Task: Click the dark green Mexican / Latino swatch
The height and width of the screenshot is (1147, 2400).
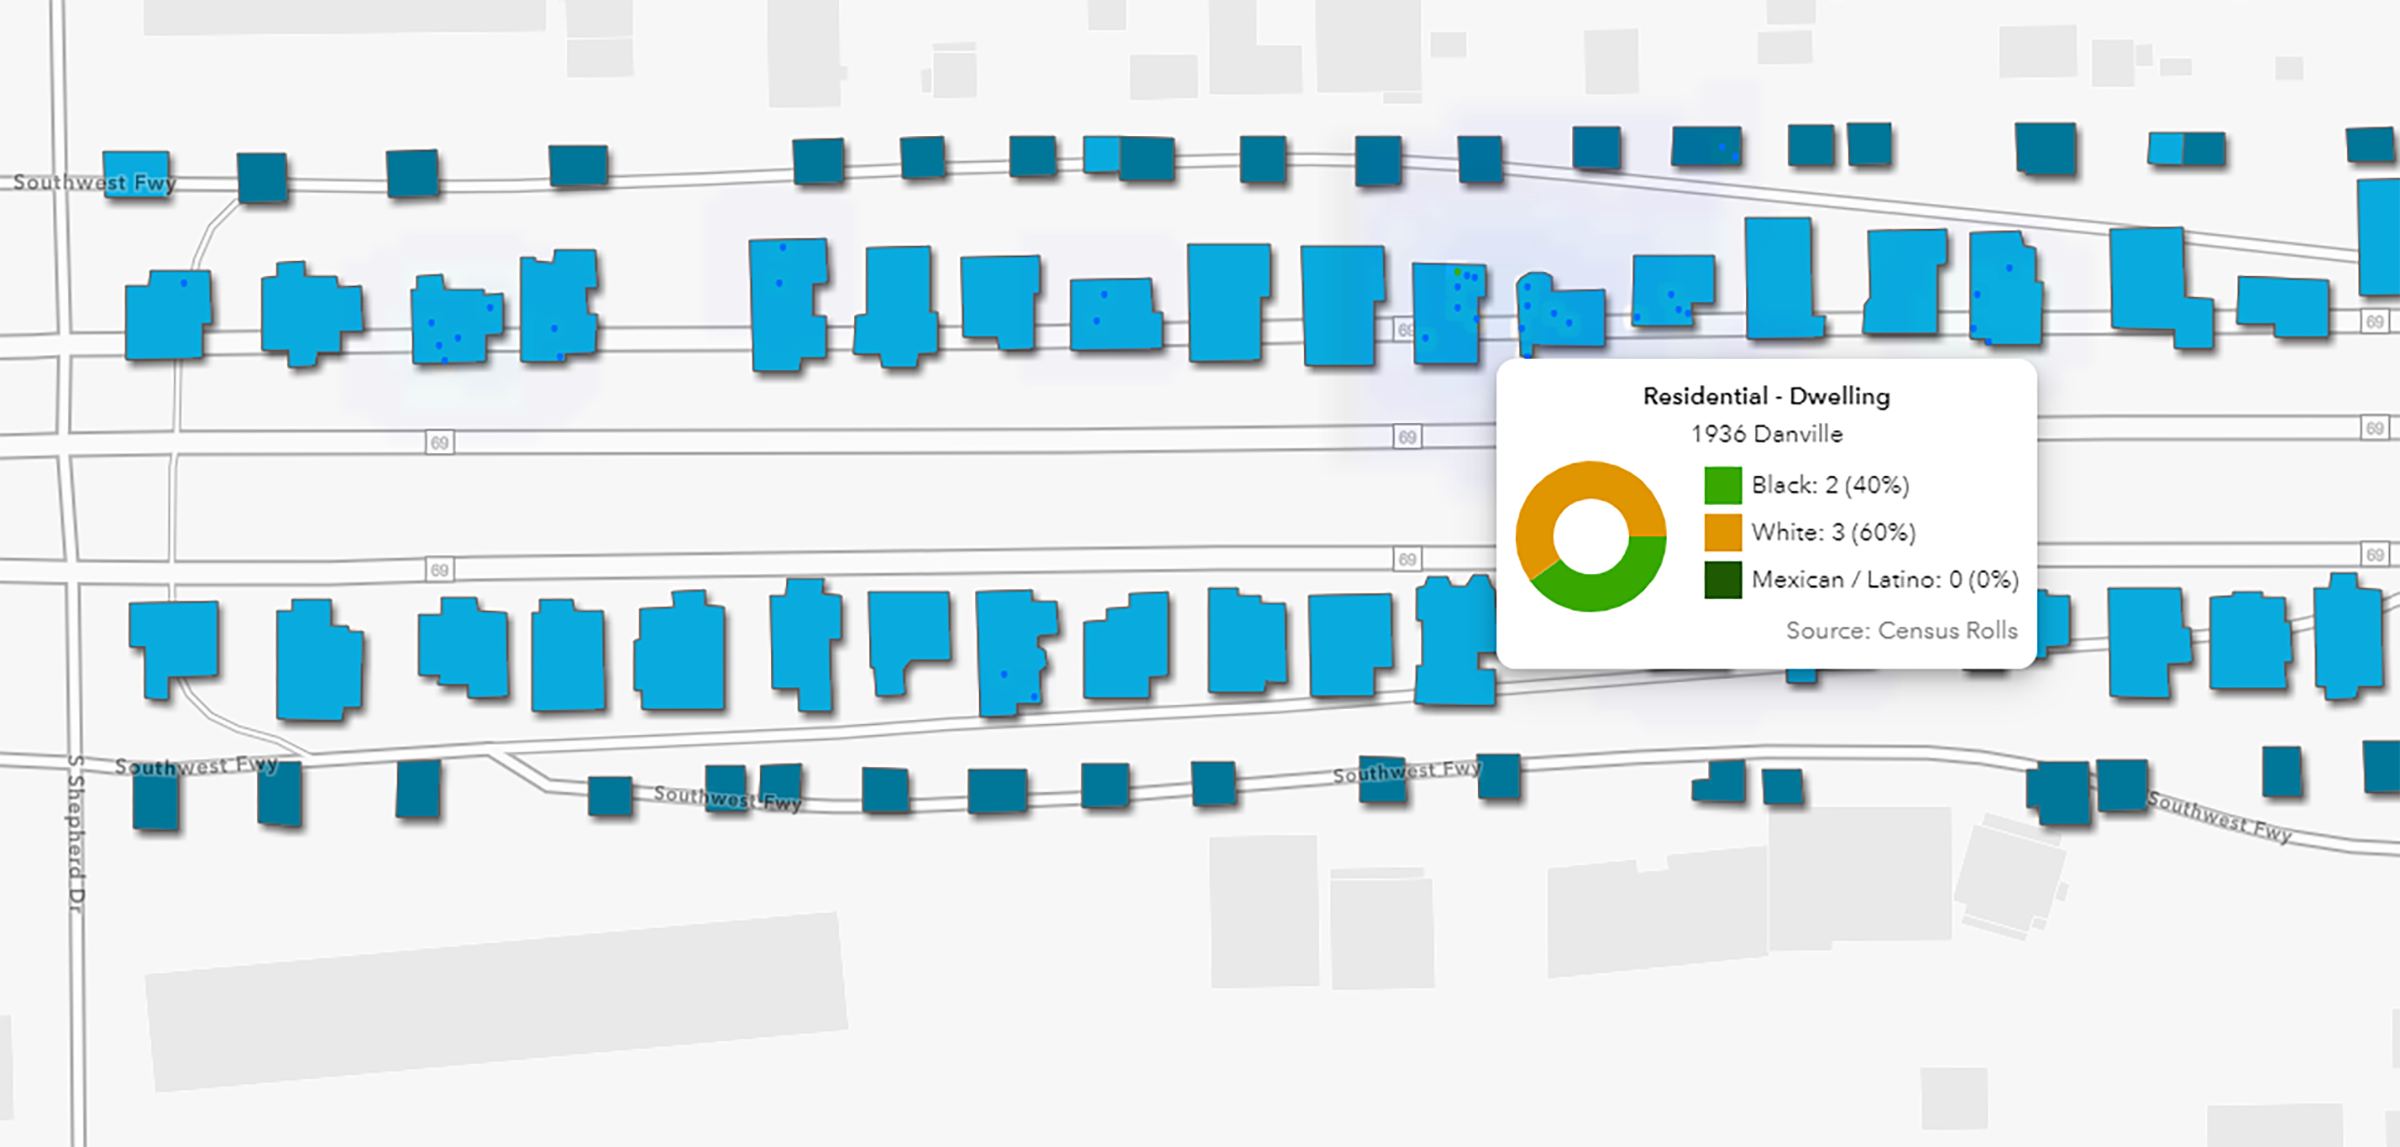Action: pyautogui.click(x=1723, y=580)
